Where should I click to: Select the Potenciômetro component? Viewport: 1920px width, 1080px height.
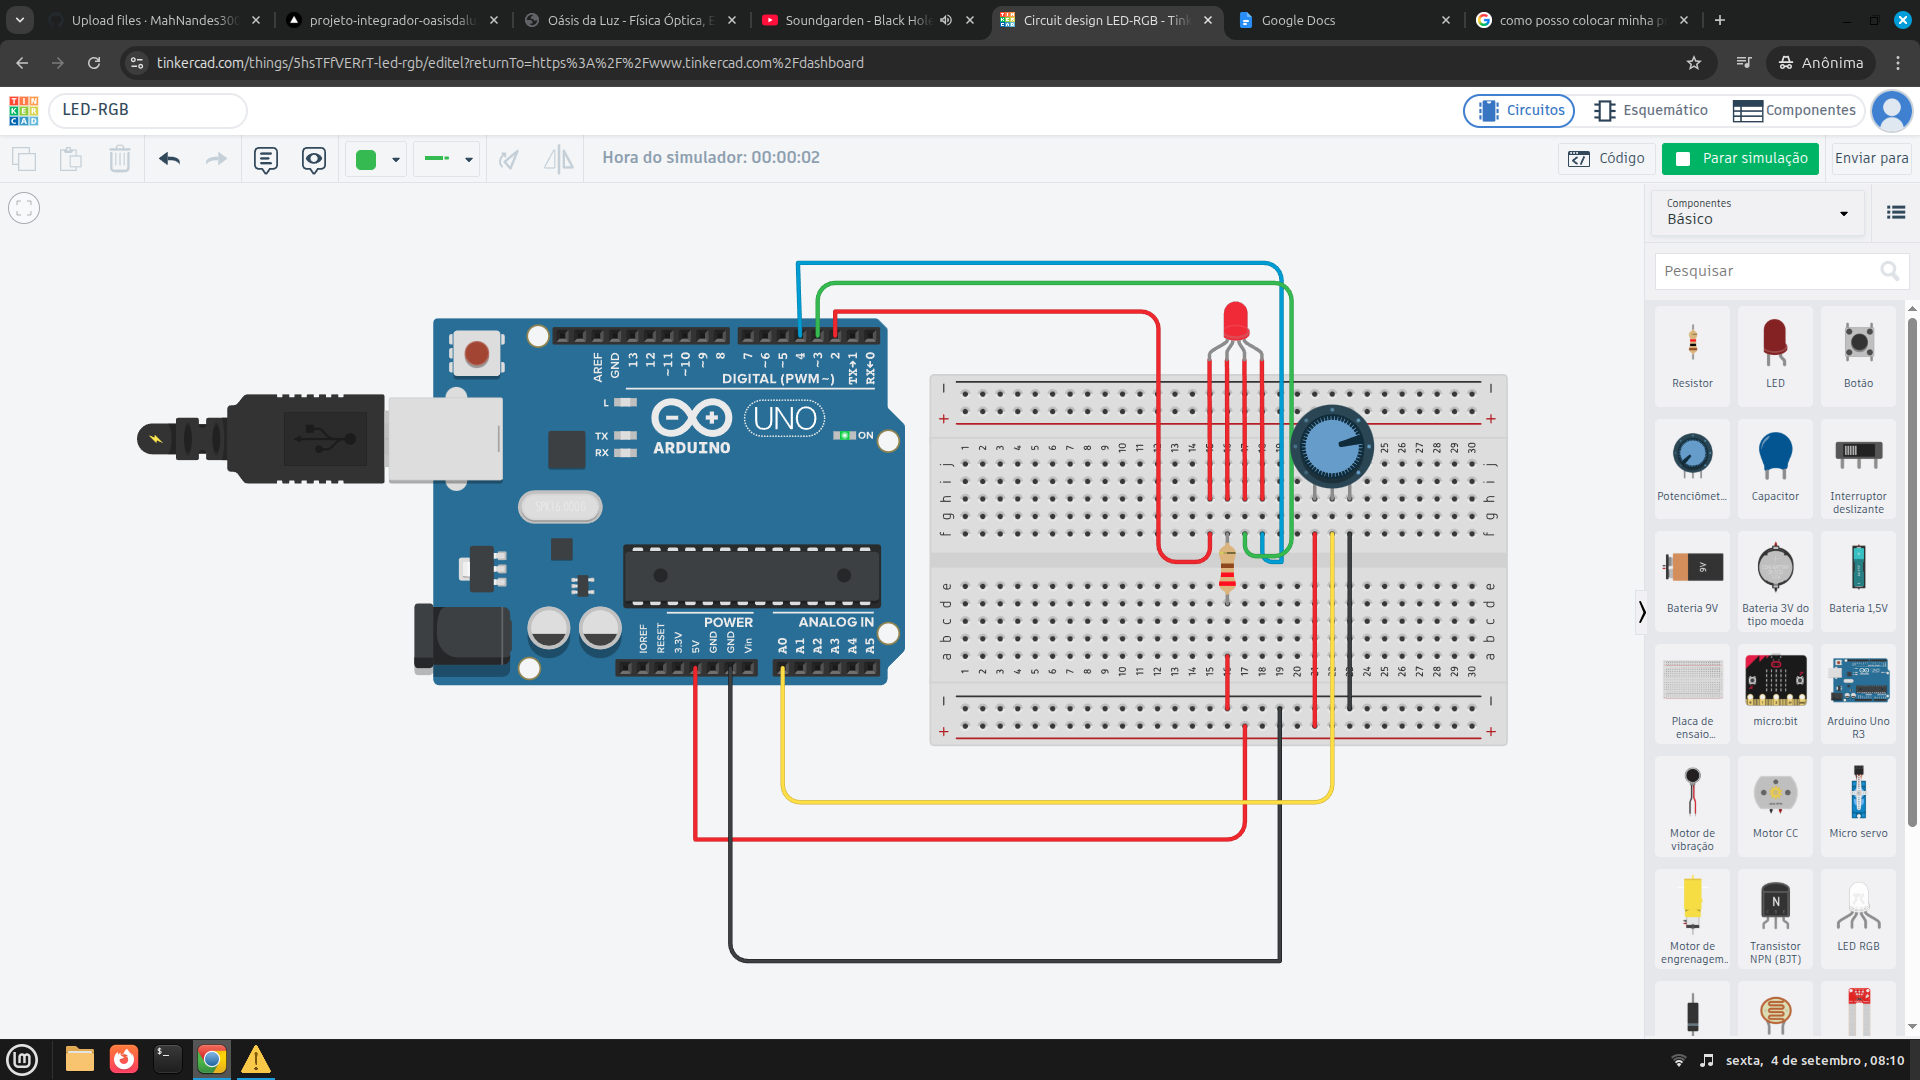click(x=1692, y=468)
